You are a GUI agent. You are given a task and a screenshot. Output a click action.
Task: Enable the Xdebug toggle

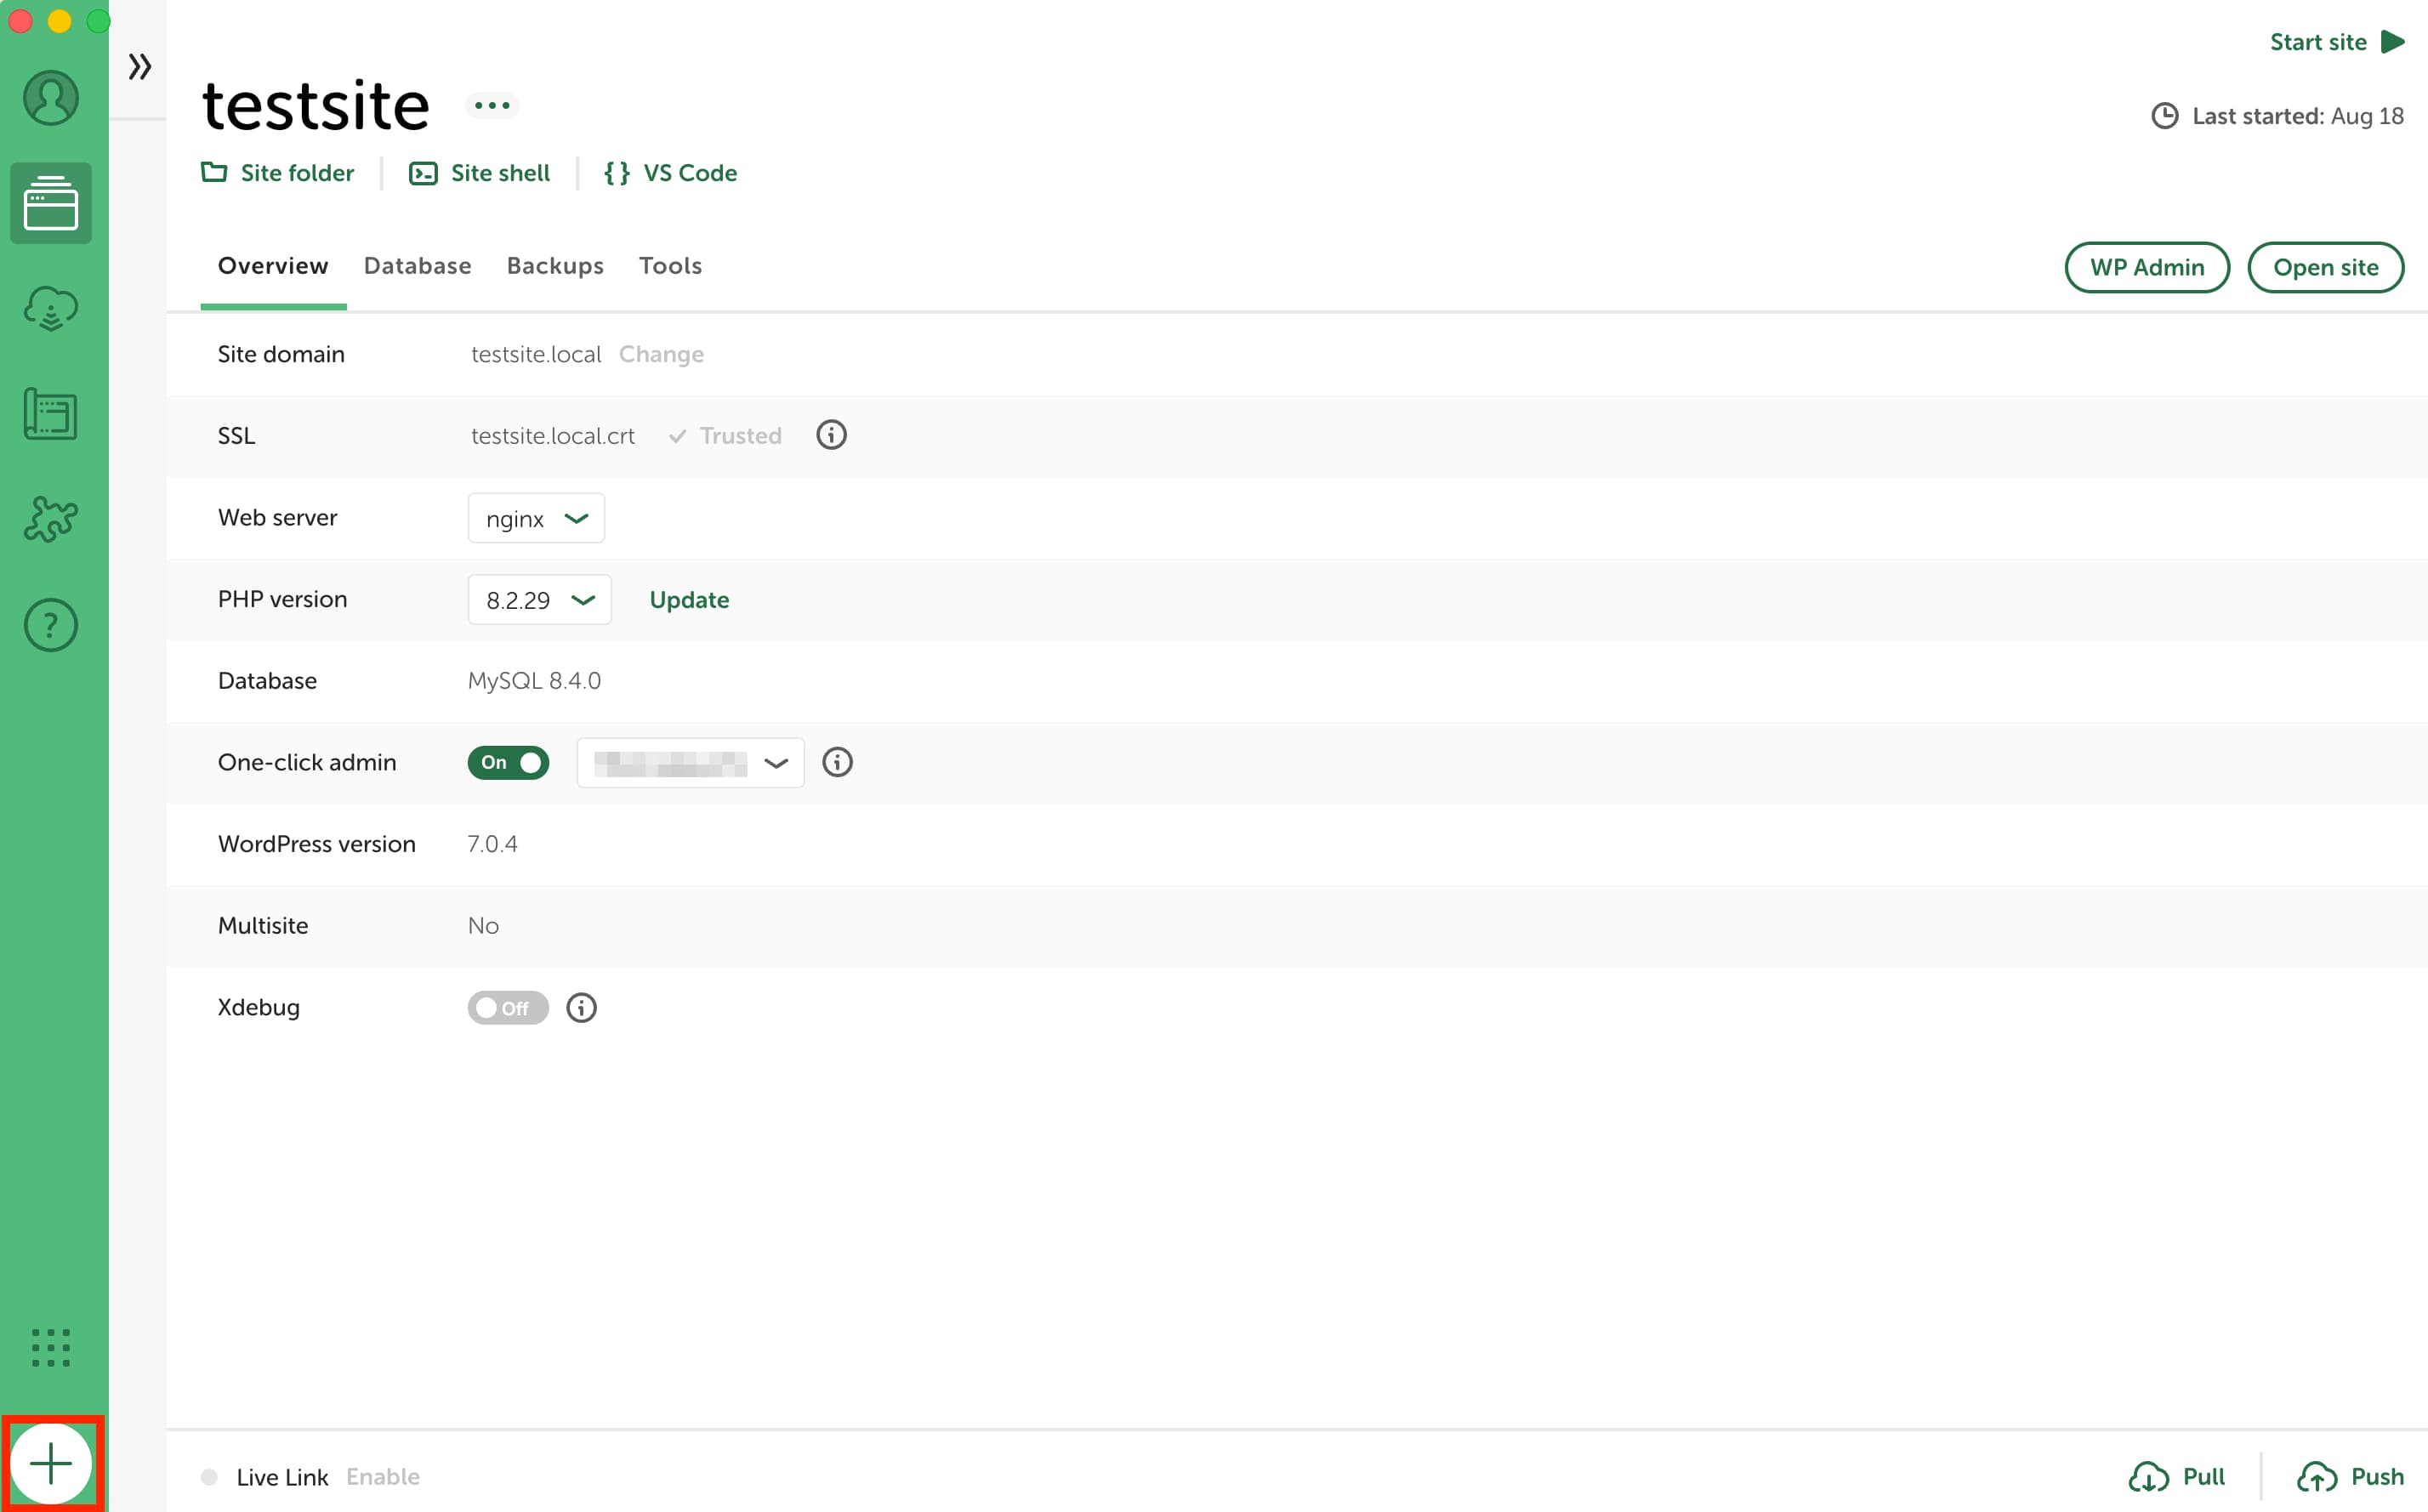[508, 1008]
